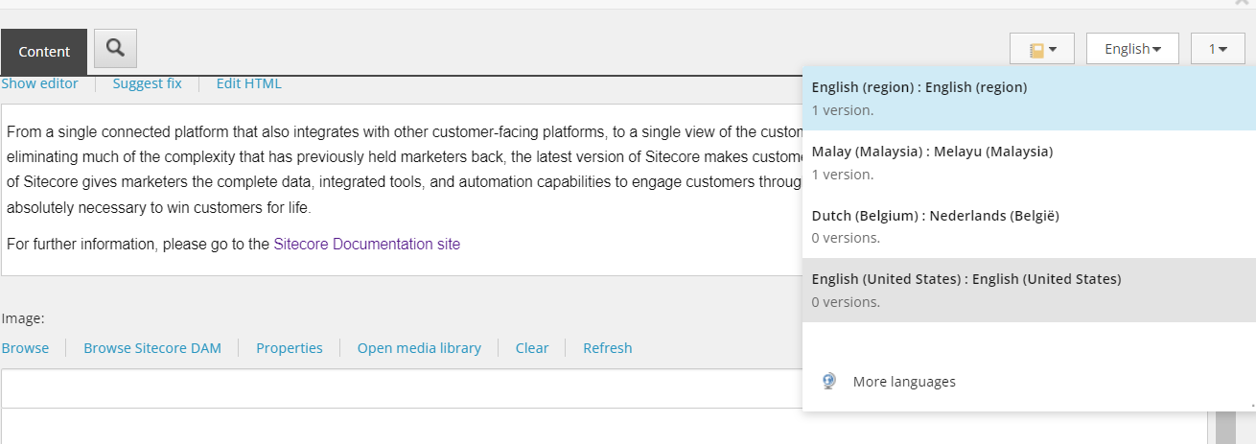1256x444 pixels.
Task: Open the version 1 dropdown
Action: [1217, 49]
